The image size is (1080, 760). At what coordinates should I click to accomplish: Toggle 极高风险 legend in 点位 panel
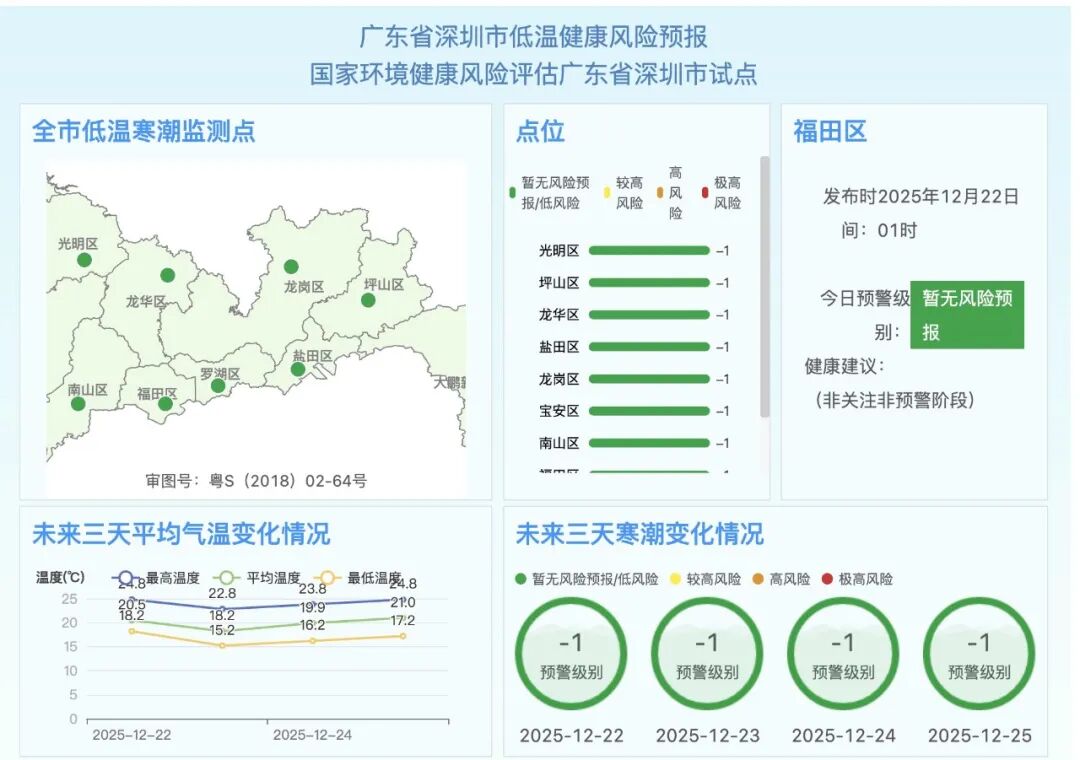pyautogui.click(x=722, y=193)
